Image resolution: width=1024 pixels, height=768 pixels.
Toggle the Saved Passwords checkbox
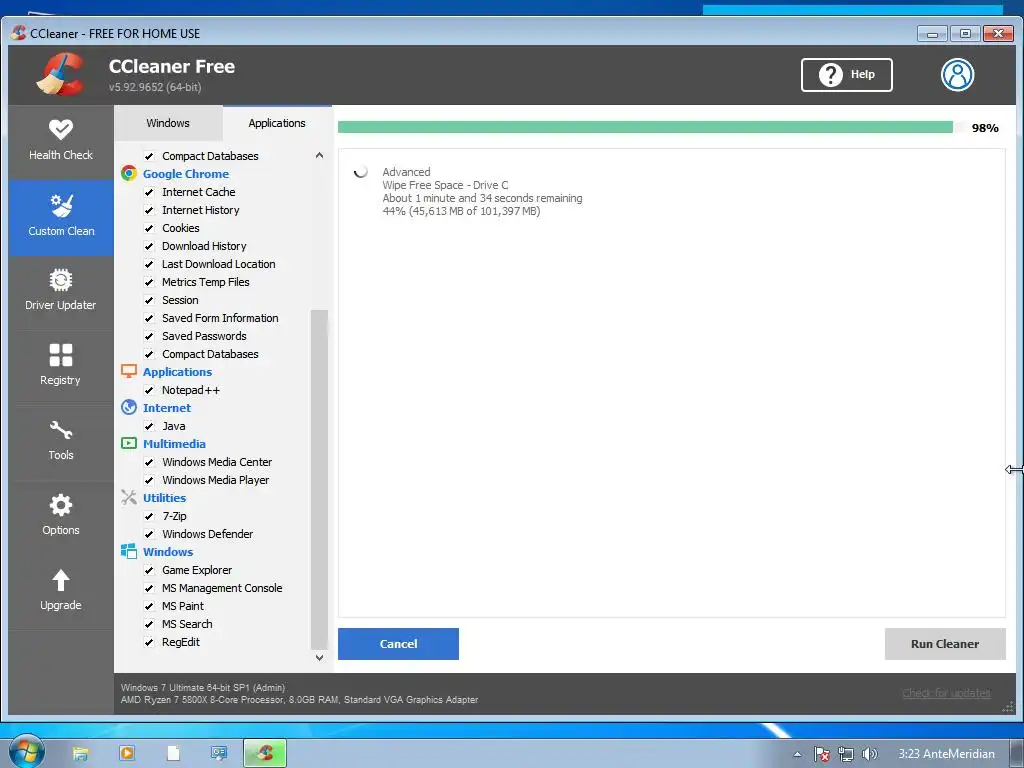click(x=149, y=336)
